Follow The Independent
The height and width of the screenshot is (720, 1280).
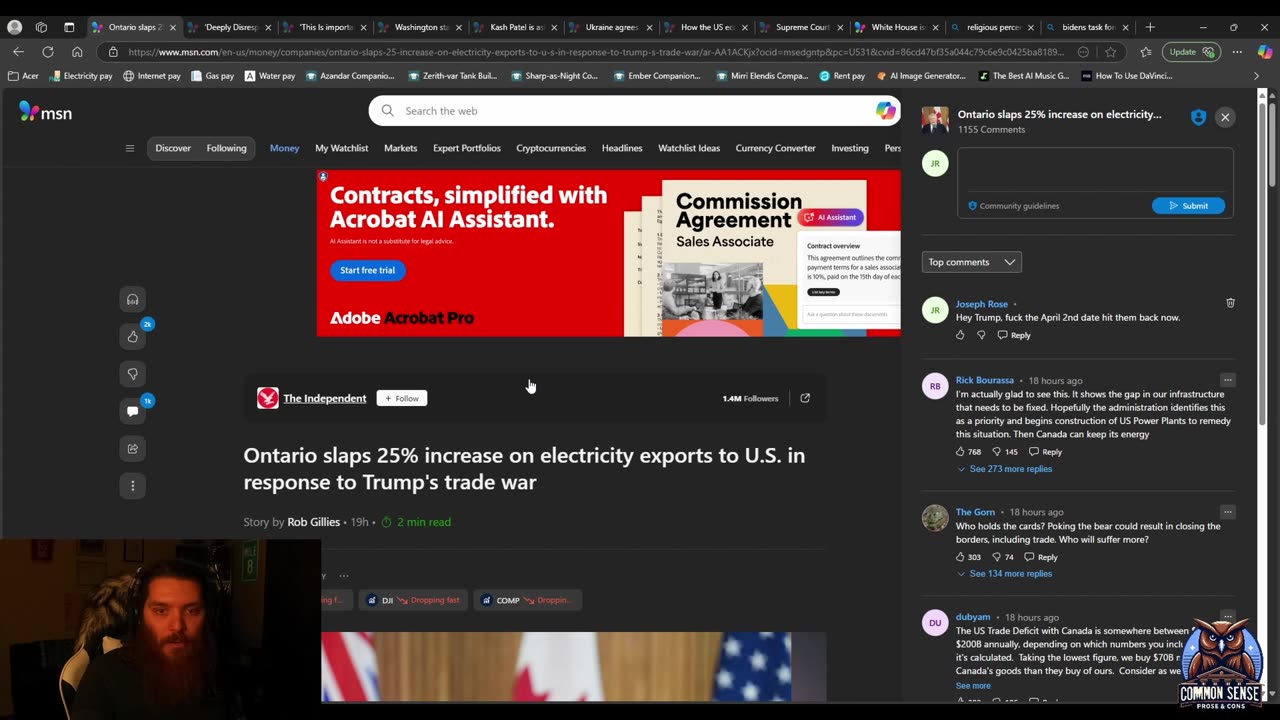pyautogui.click(x=402, y=398)
